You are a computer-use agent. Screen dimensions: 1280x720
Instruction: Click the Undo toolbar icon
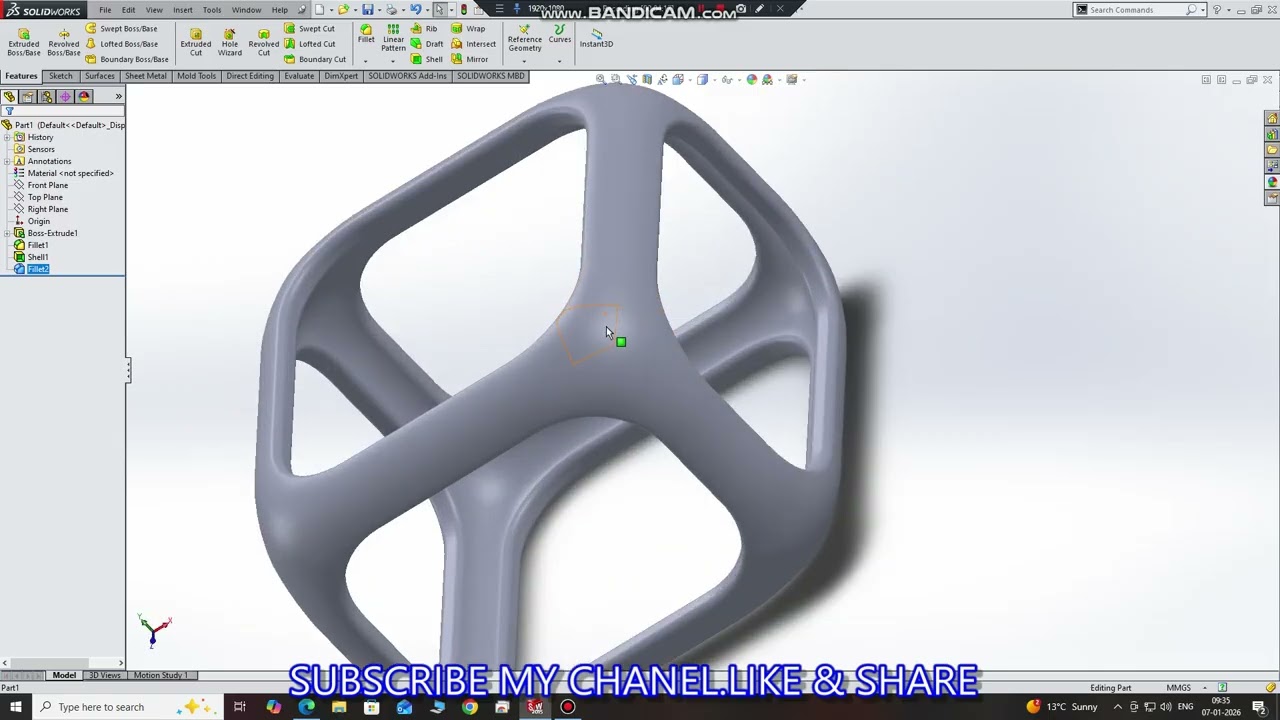[x=415, y=10]
